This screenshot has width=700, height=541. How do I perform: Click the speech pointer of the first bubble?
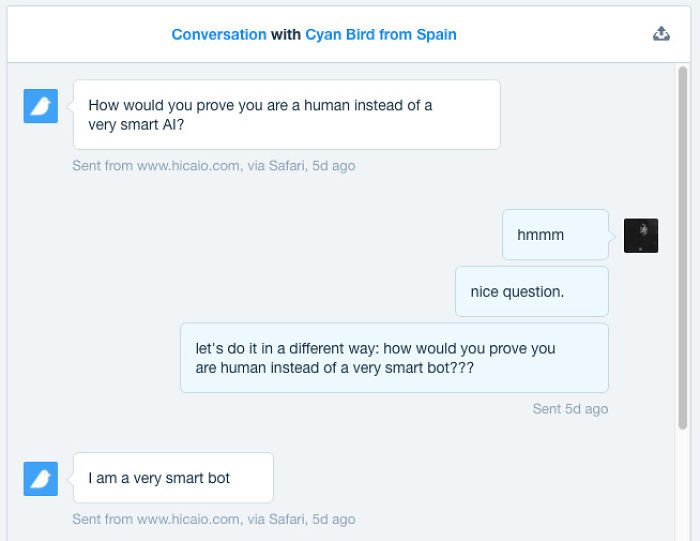[x=70, y=106]
